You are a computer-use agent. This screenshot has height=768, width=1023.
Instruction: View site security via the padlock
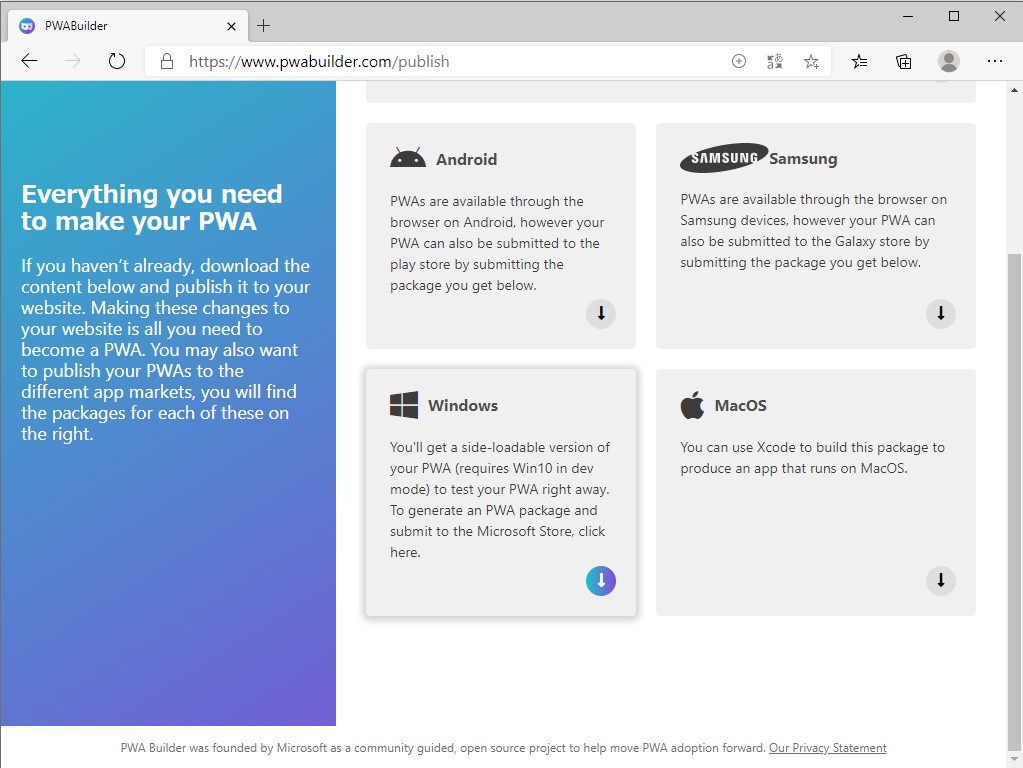(x=166, y=61)
